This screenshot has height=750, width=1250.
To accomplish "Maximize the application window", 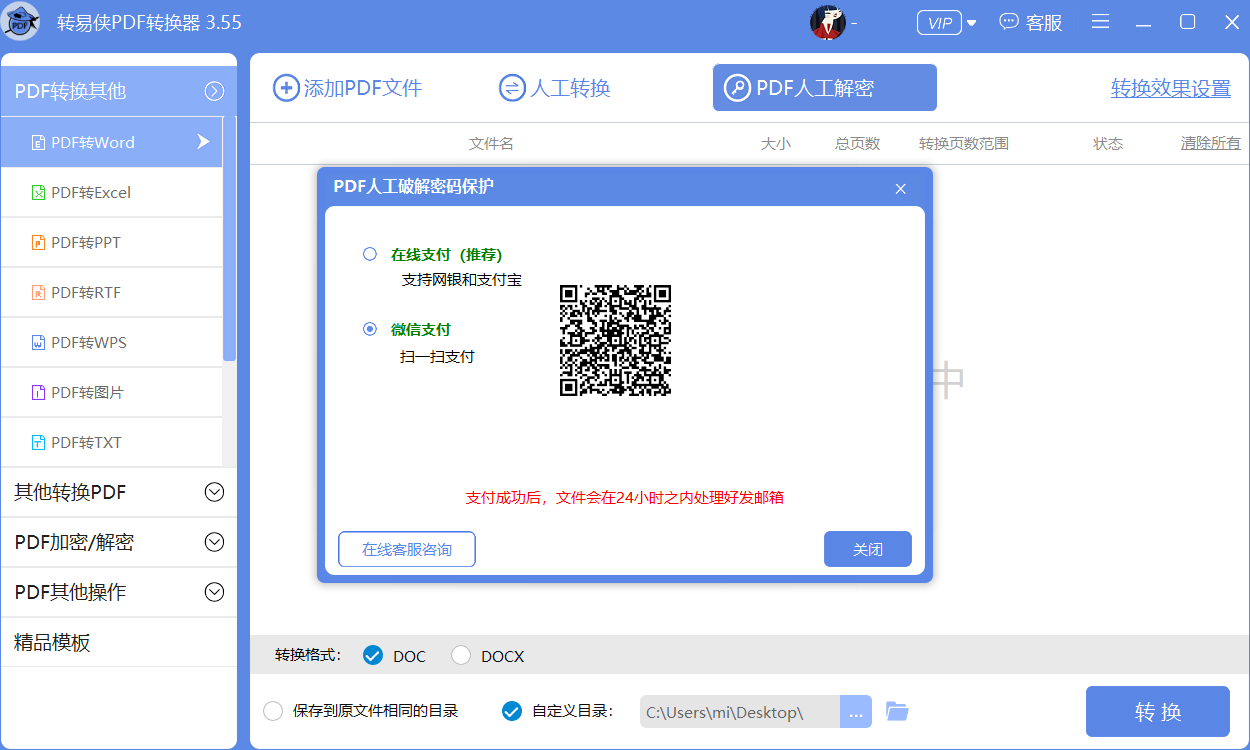I will 1188,22.
